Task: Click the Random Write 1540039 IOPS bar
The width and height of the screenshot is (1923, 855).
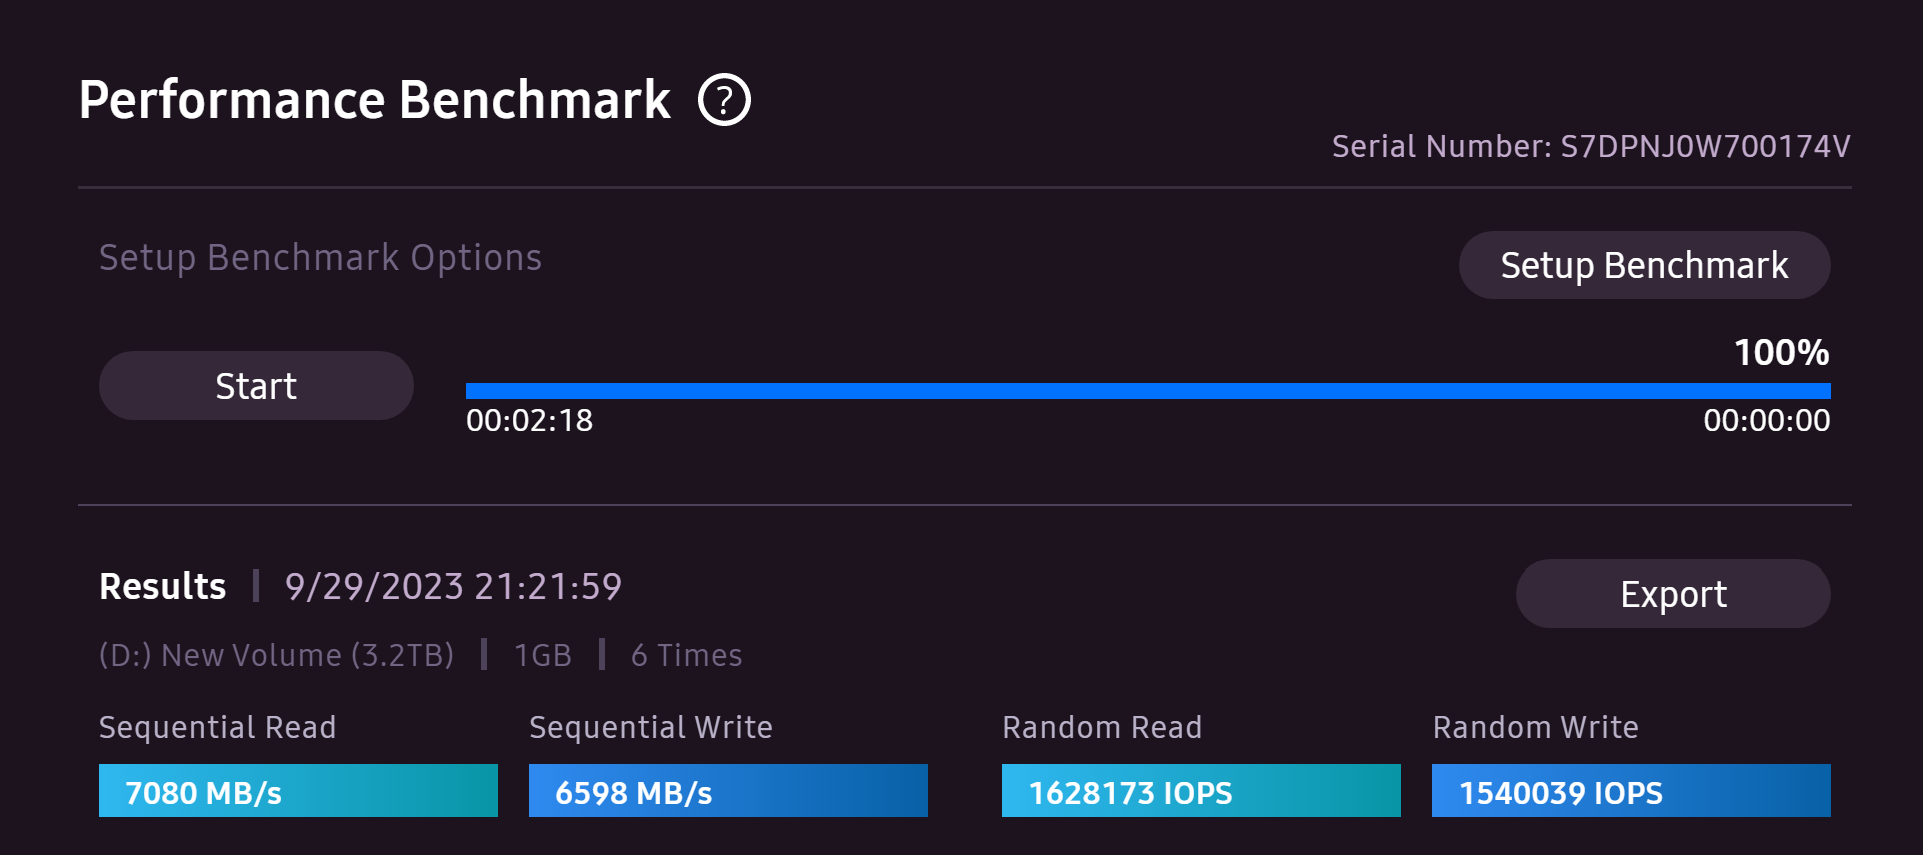Action: pyautogui.click(x=1631, y=791)
